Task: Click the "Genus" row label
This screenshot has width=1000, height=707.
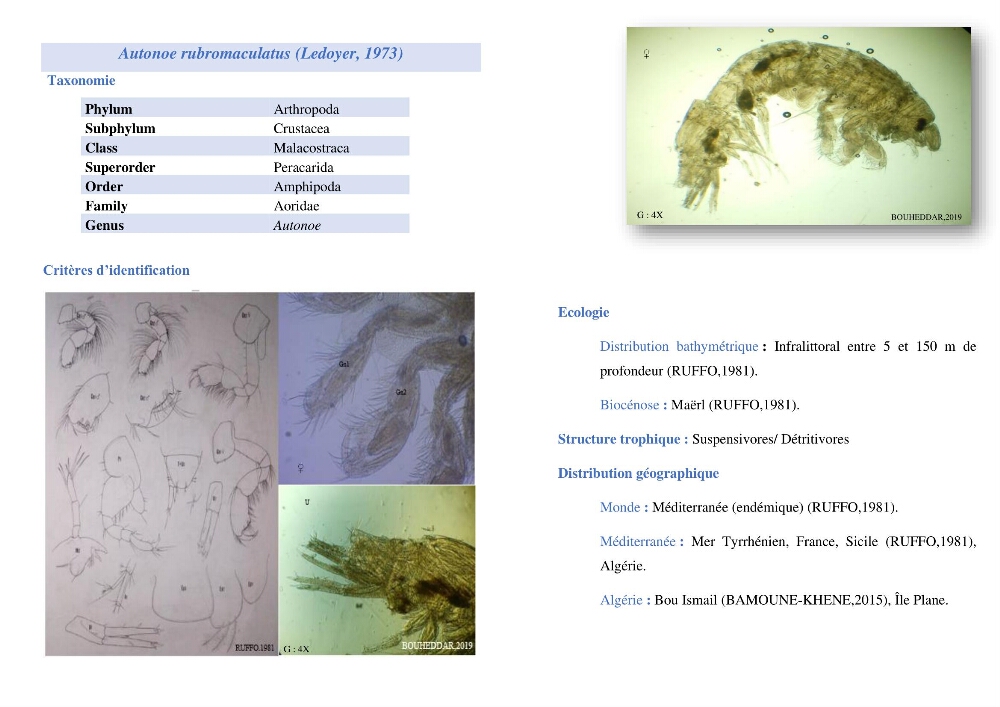Action: pyautogui.click(x=104, y=225)
